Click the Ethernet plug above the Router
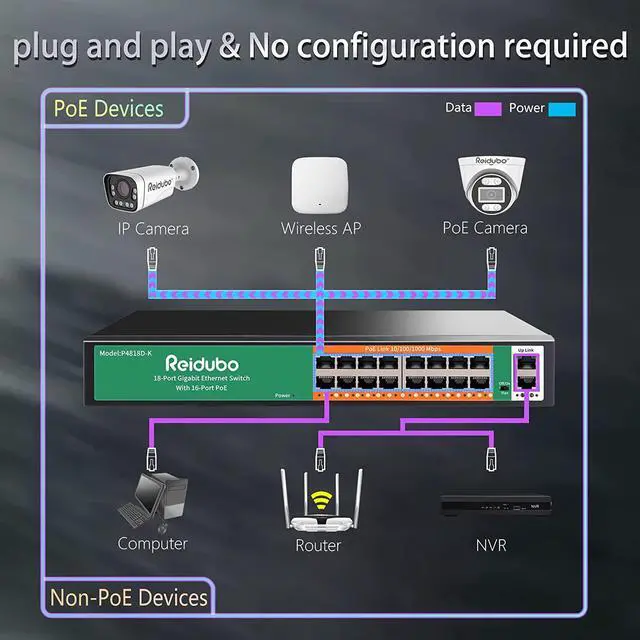The width and height of the screenshot is (640, 640). 321,460
